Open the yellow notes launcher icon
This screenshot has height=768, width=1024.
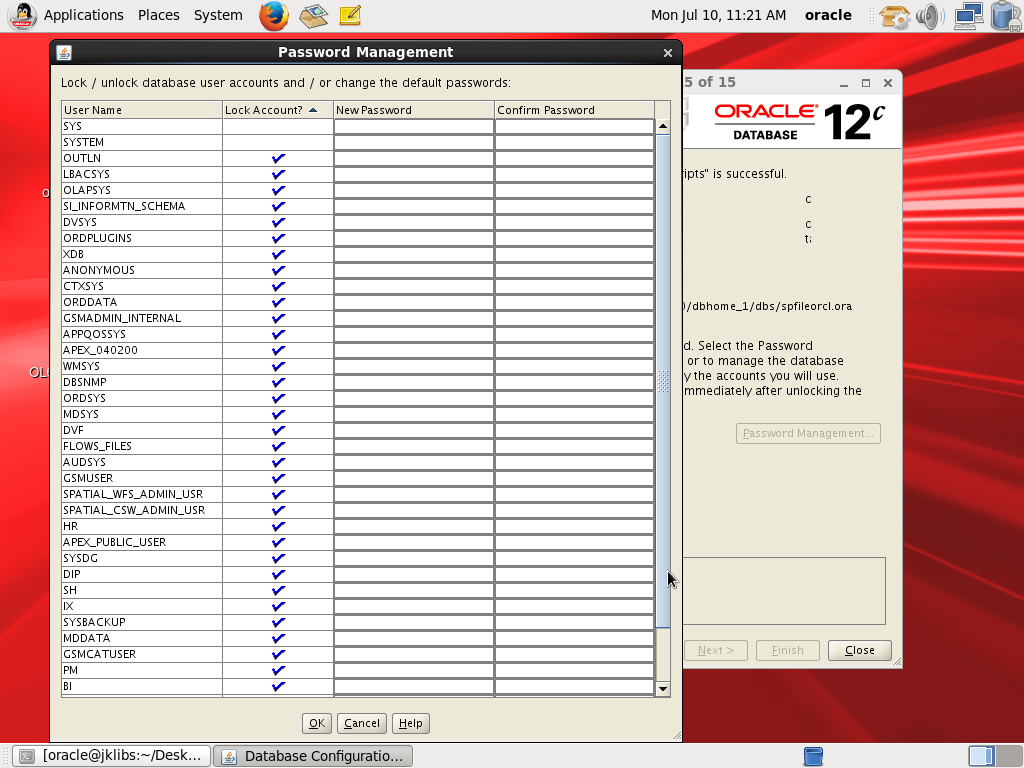point(349,15)
